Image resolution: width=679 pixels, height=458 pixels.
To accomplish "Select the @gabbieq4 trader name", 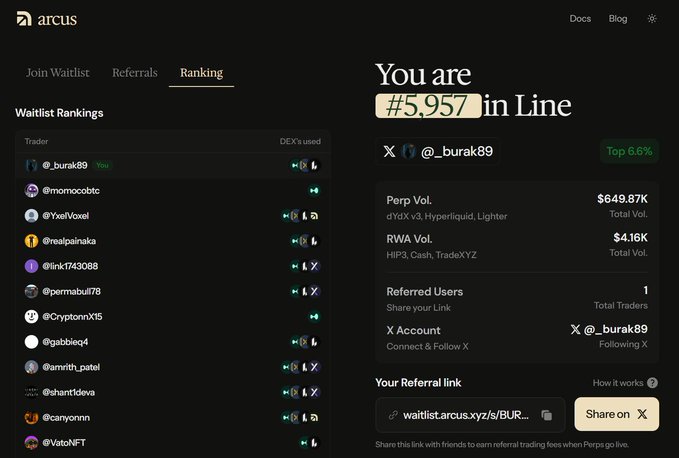I will [65, 342].
